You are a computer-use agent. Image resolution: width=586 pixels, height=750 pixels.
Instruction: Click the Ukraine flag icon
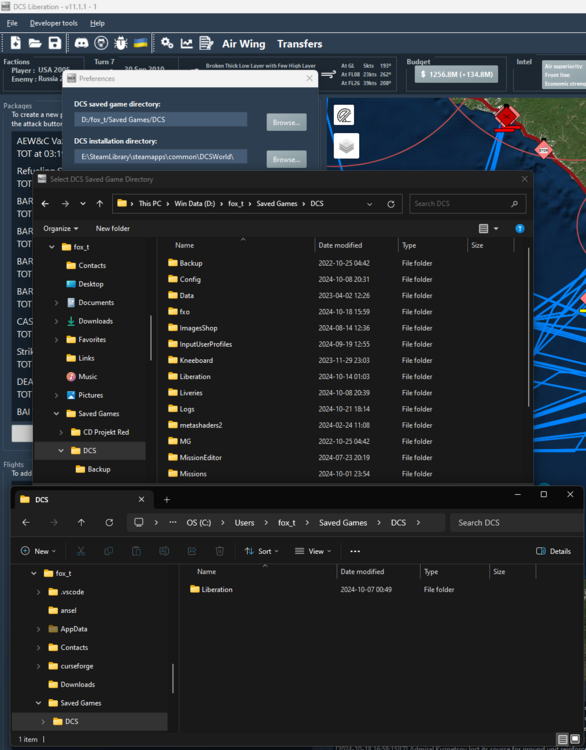point(140,44)
